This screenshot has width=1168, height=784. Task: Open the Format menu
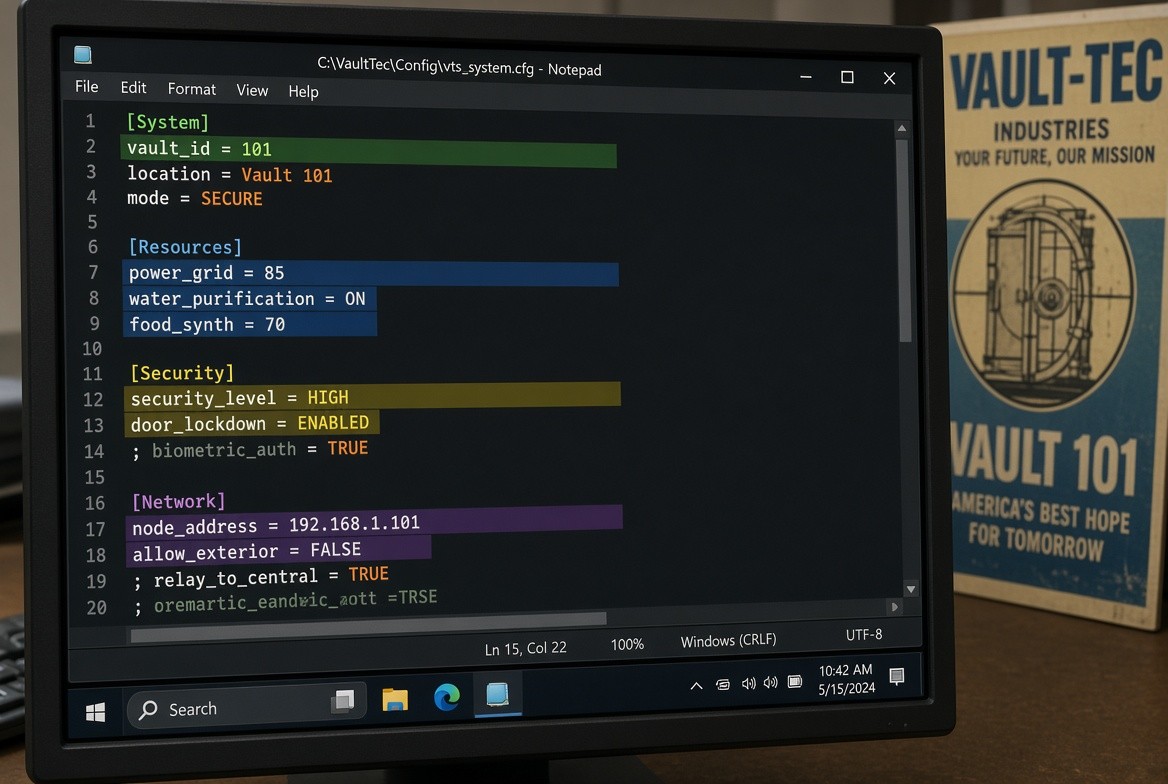(x=191, y=89)
